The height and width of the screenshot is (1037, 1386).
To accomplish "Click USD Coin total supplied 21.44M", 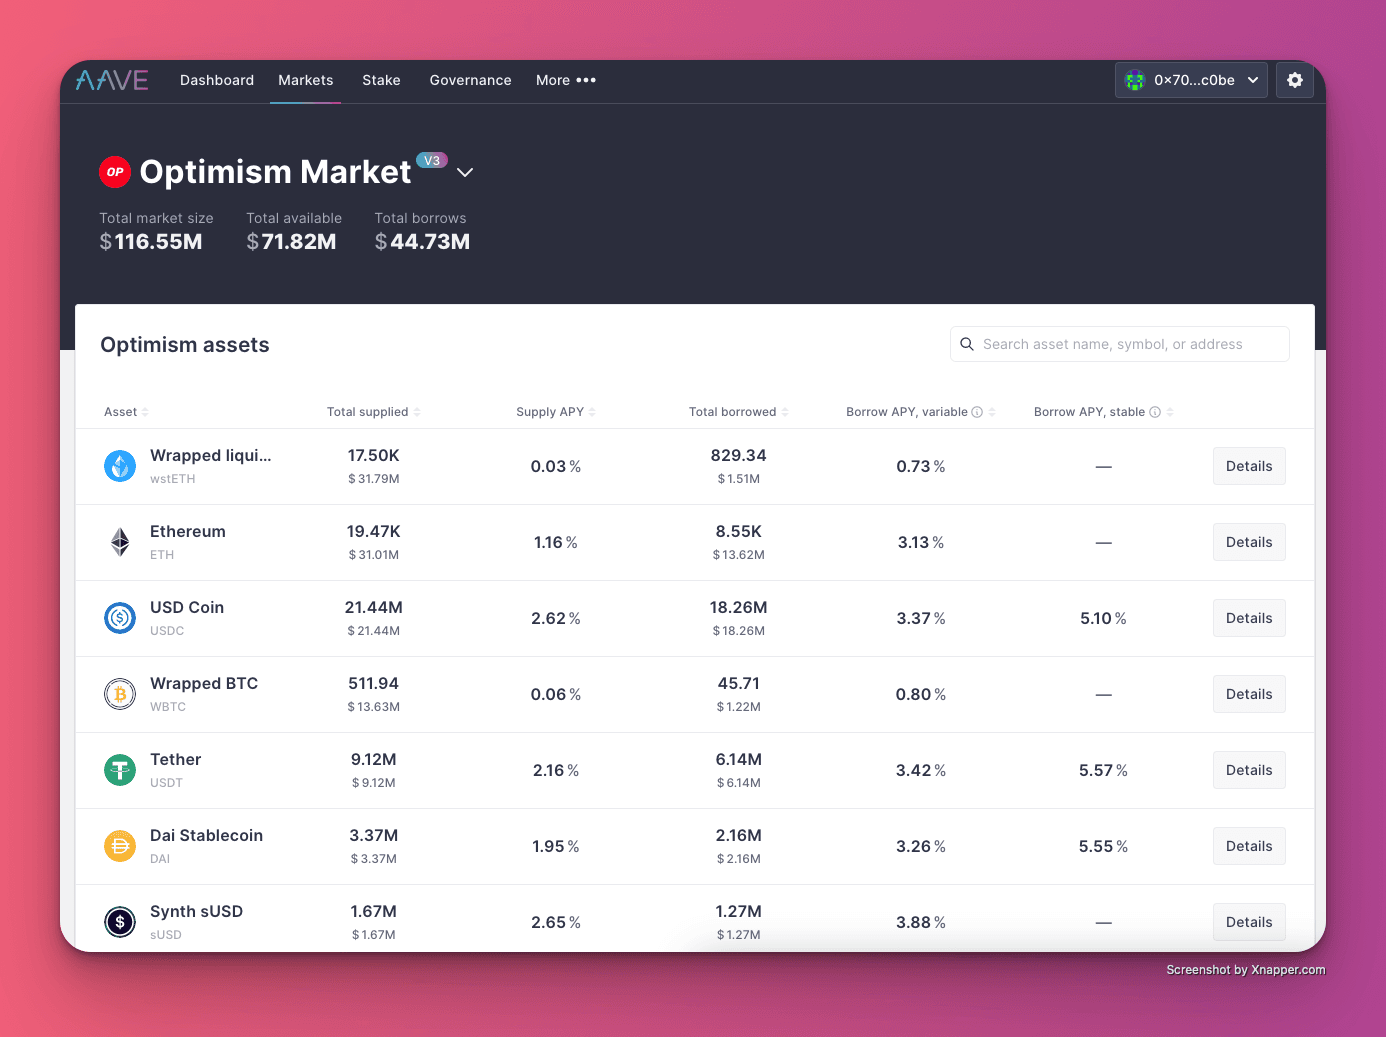I will pos(374,607).
